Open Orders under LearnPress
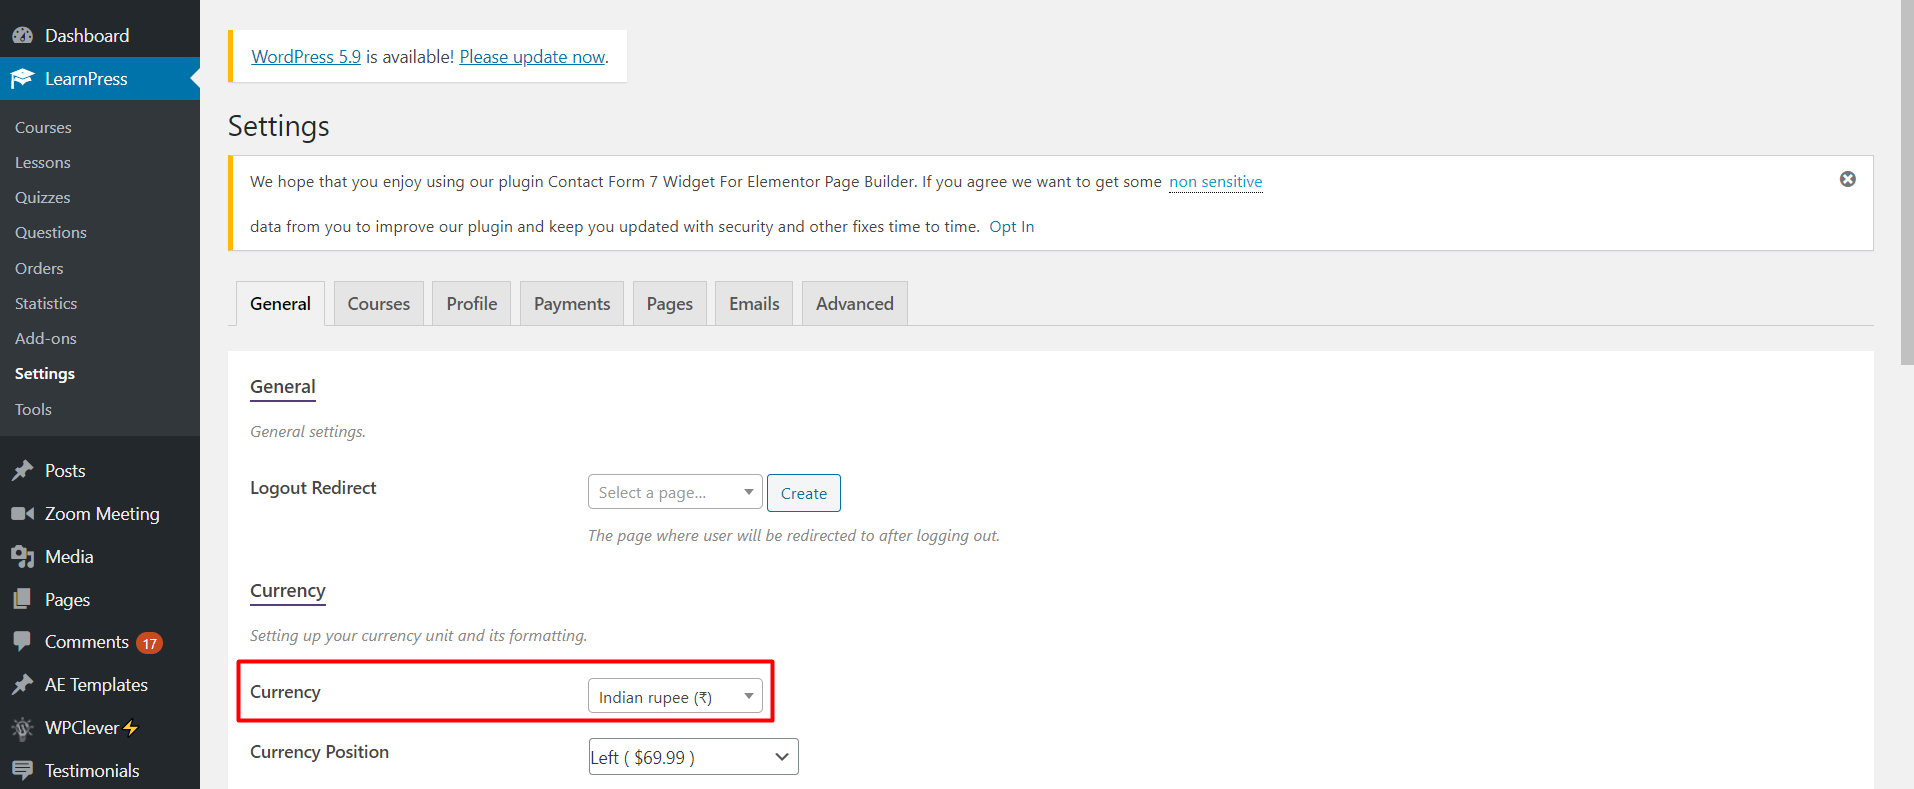1914x789 pixels. pos(39,269)
